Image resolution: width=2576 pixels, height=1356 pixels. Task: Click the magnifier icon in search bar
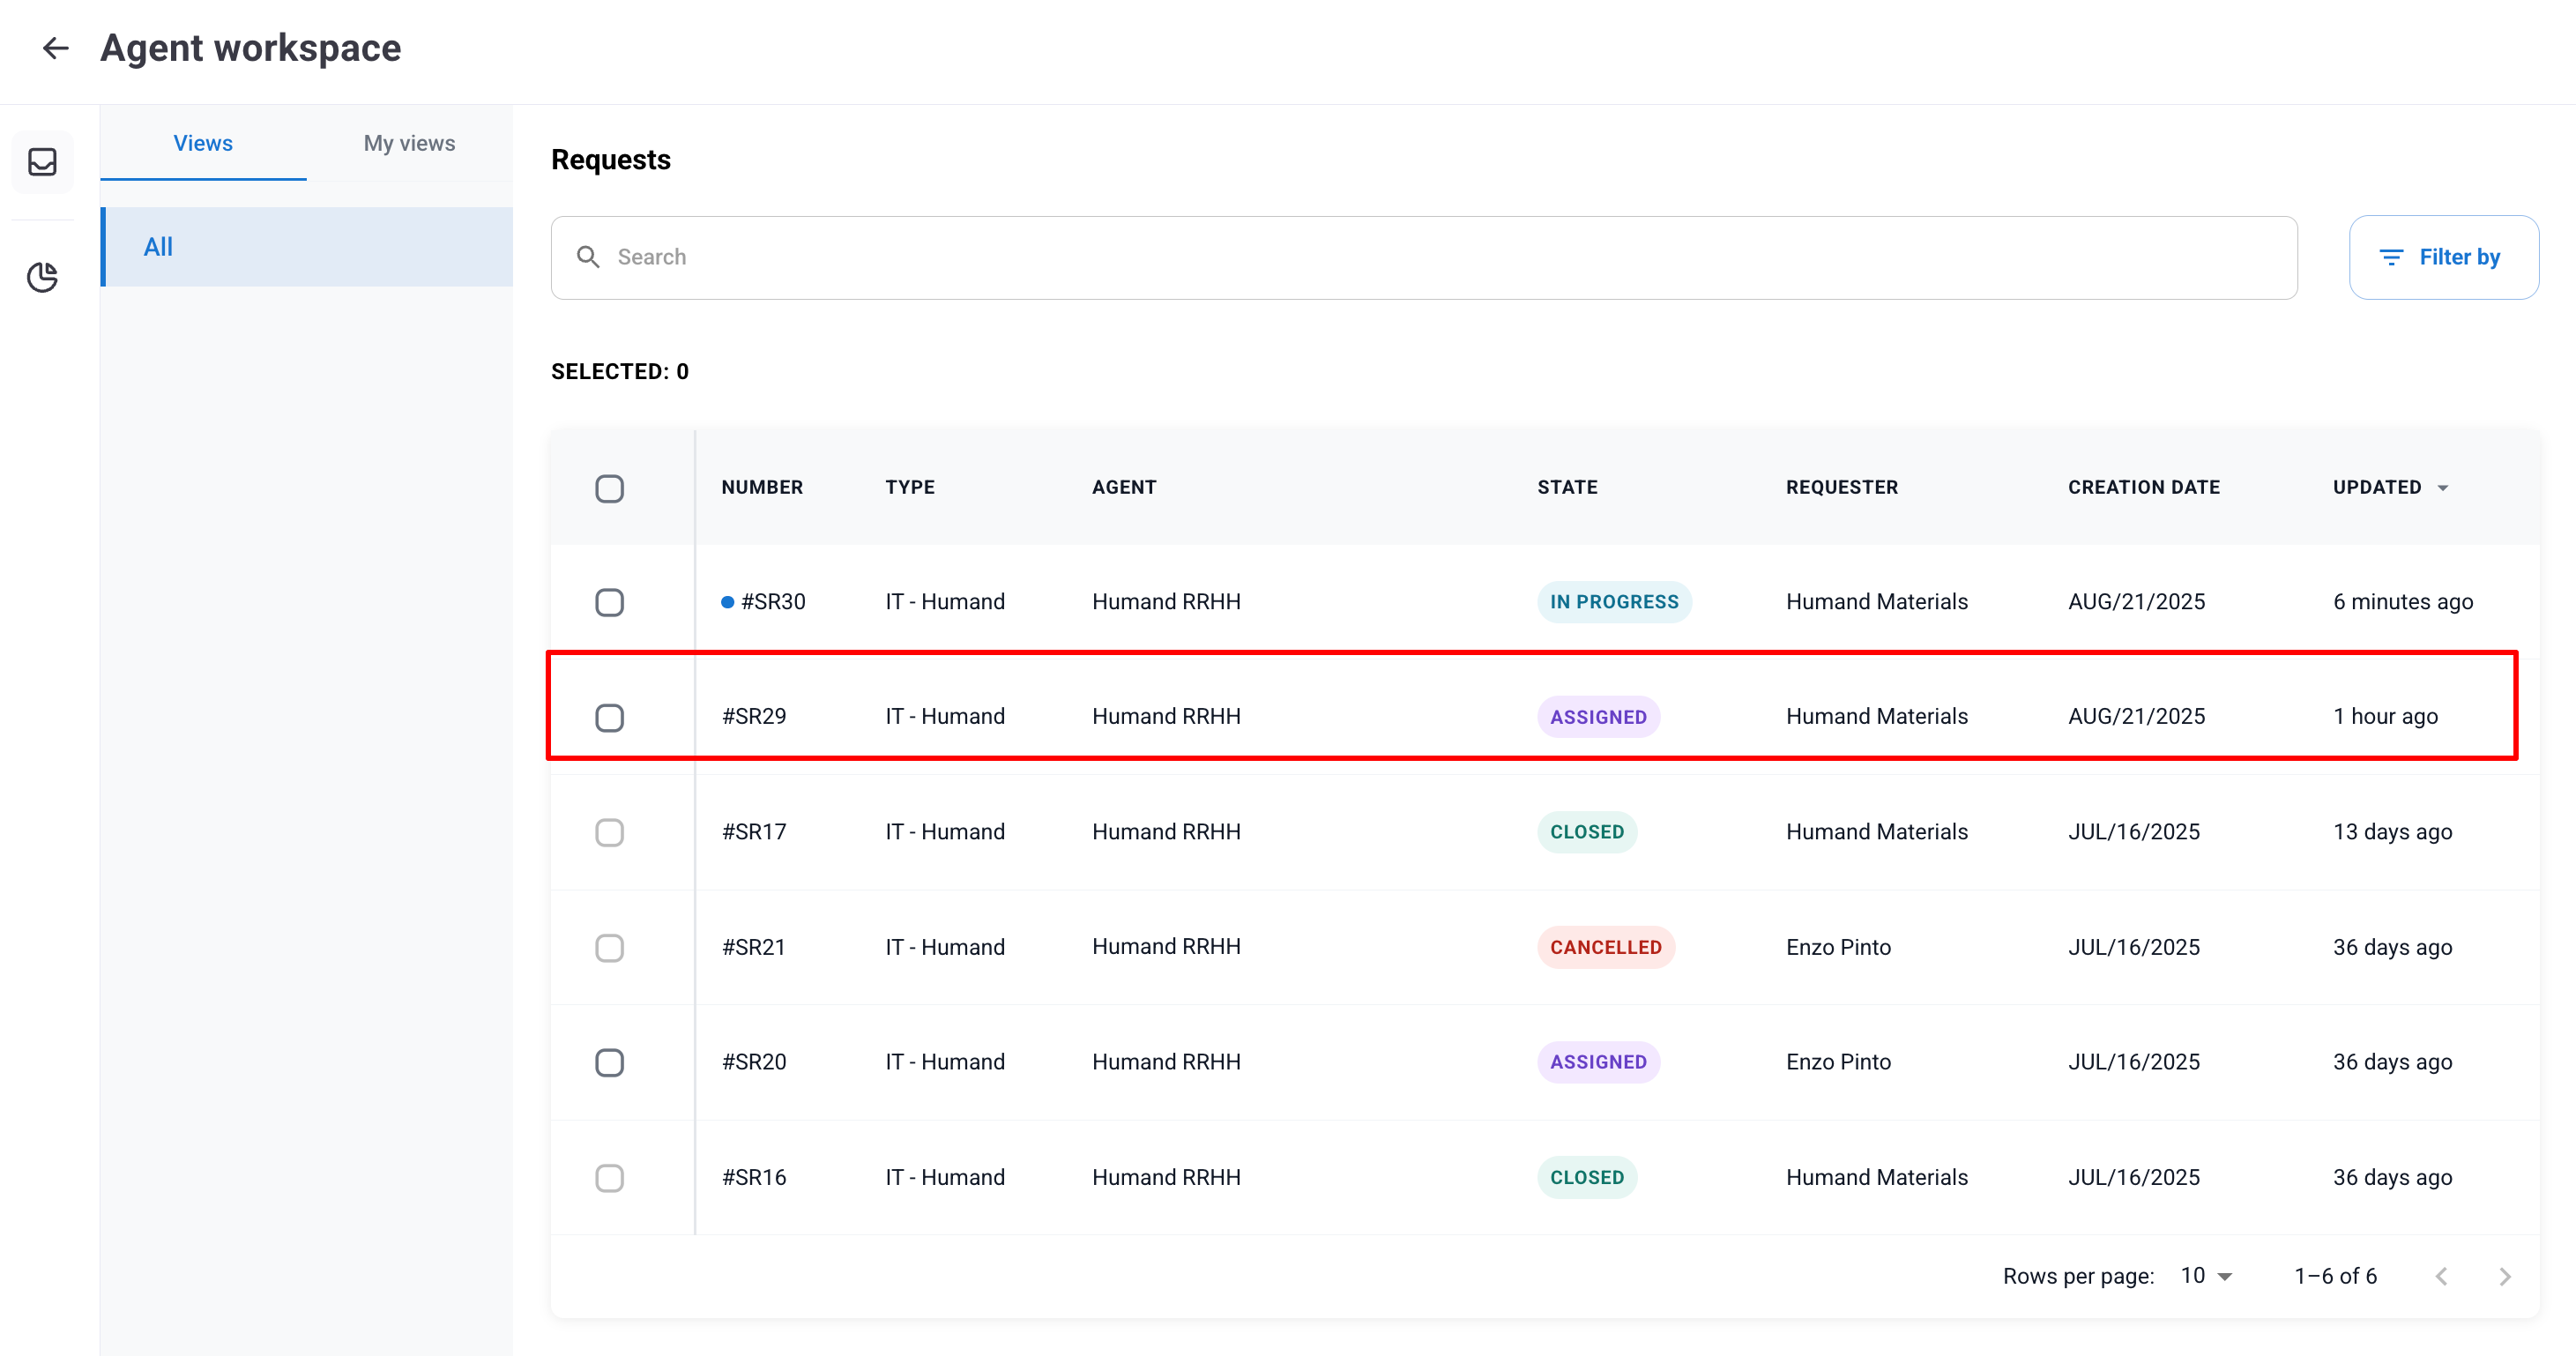[x=588, y=257]
